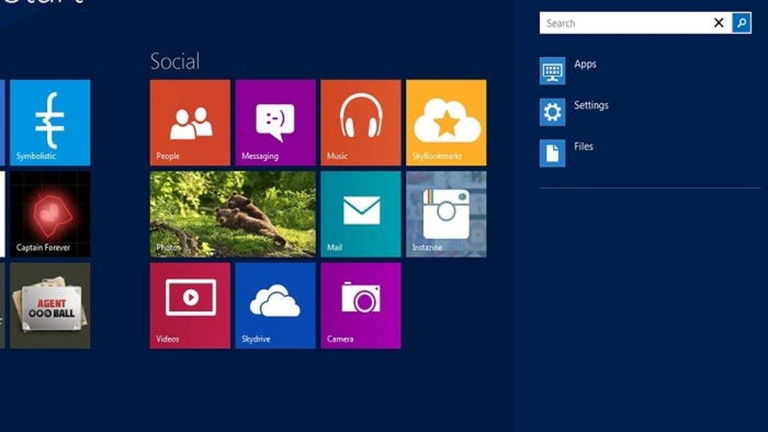Launch the Camera tile
The image size is (768, 432).
tap(360, 306)
